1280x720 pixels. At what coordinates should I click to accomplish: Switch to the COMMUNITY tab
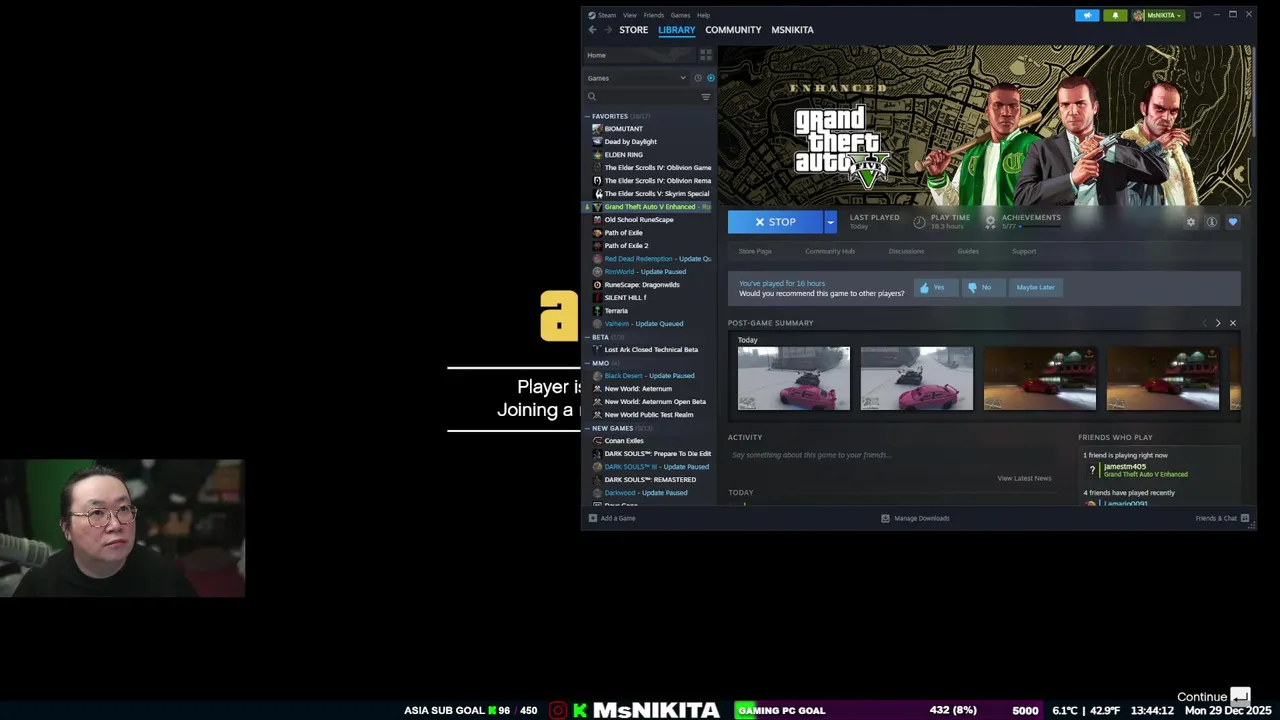(x=733, y=30)
